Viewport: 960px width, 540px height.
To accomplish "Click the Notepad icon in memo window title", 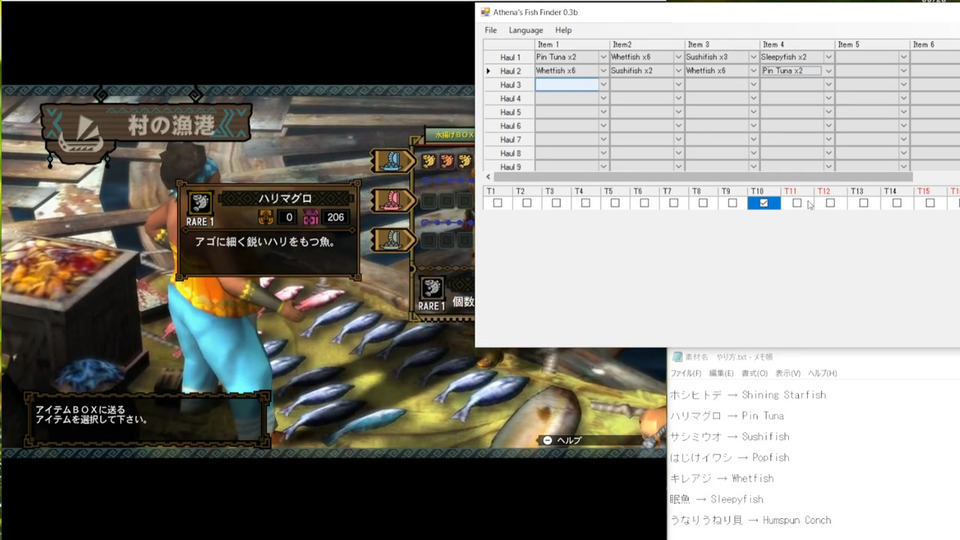I will click(677, 356).
